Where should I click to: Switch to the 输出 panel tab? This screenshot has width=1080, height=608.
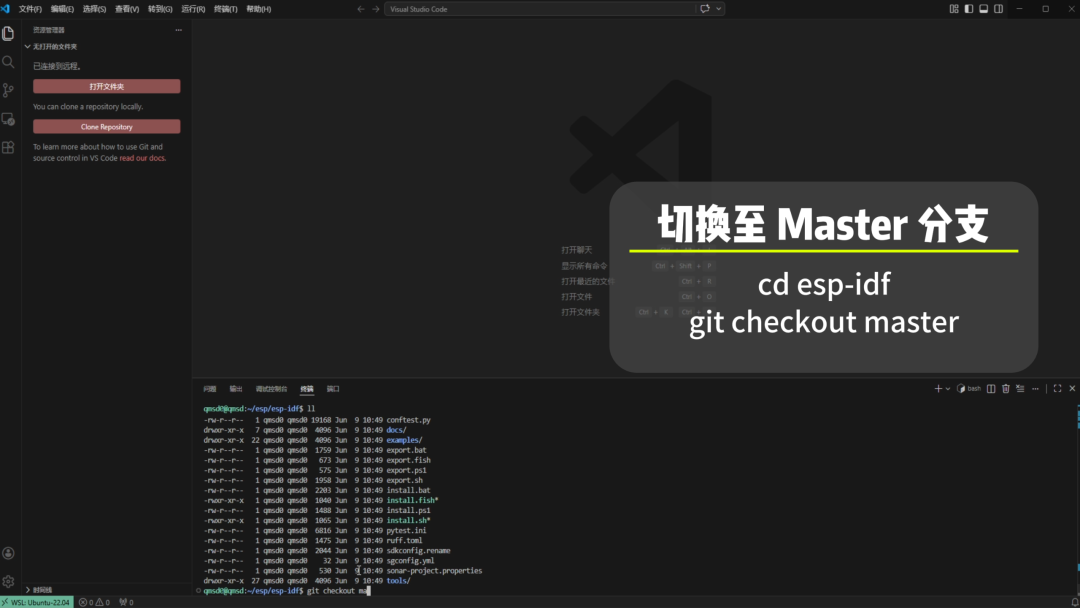pyautogui.click(x=236, y=389)
